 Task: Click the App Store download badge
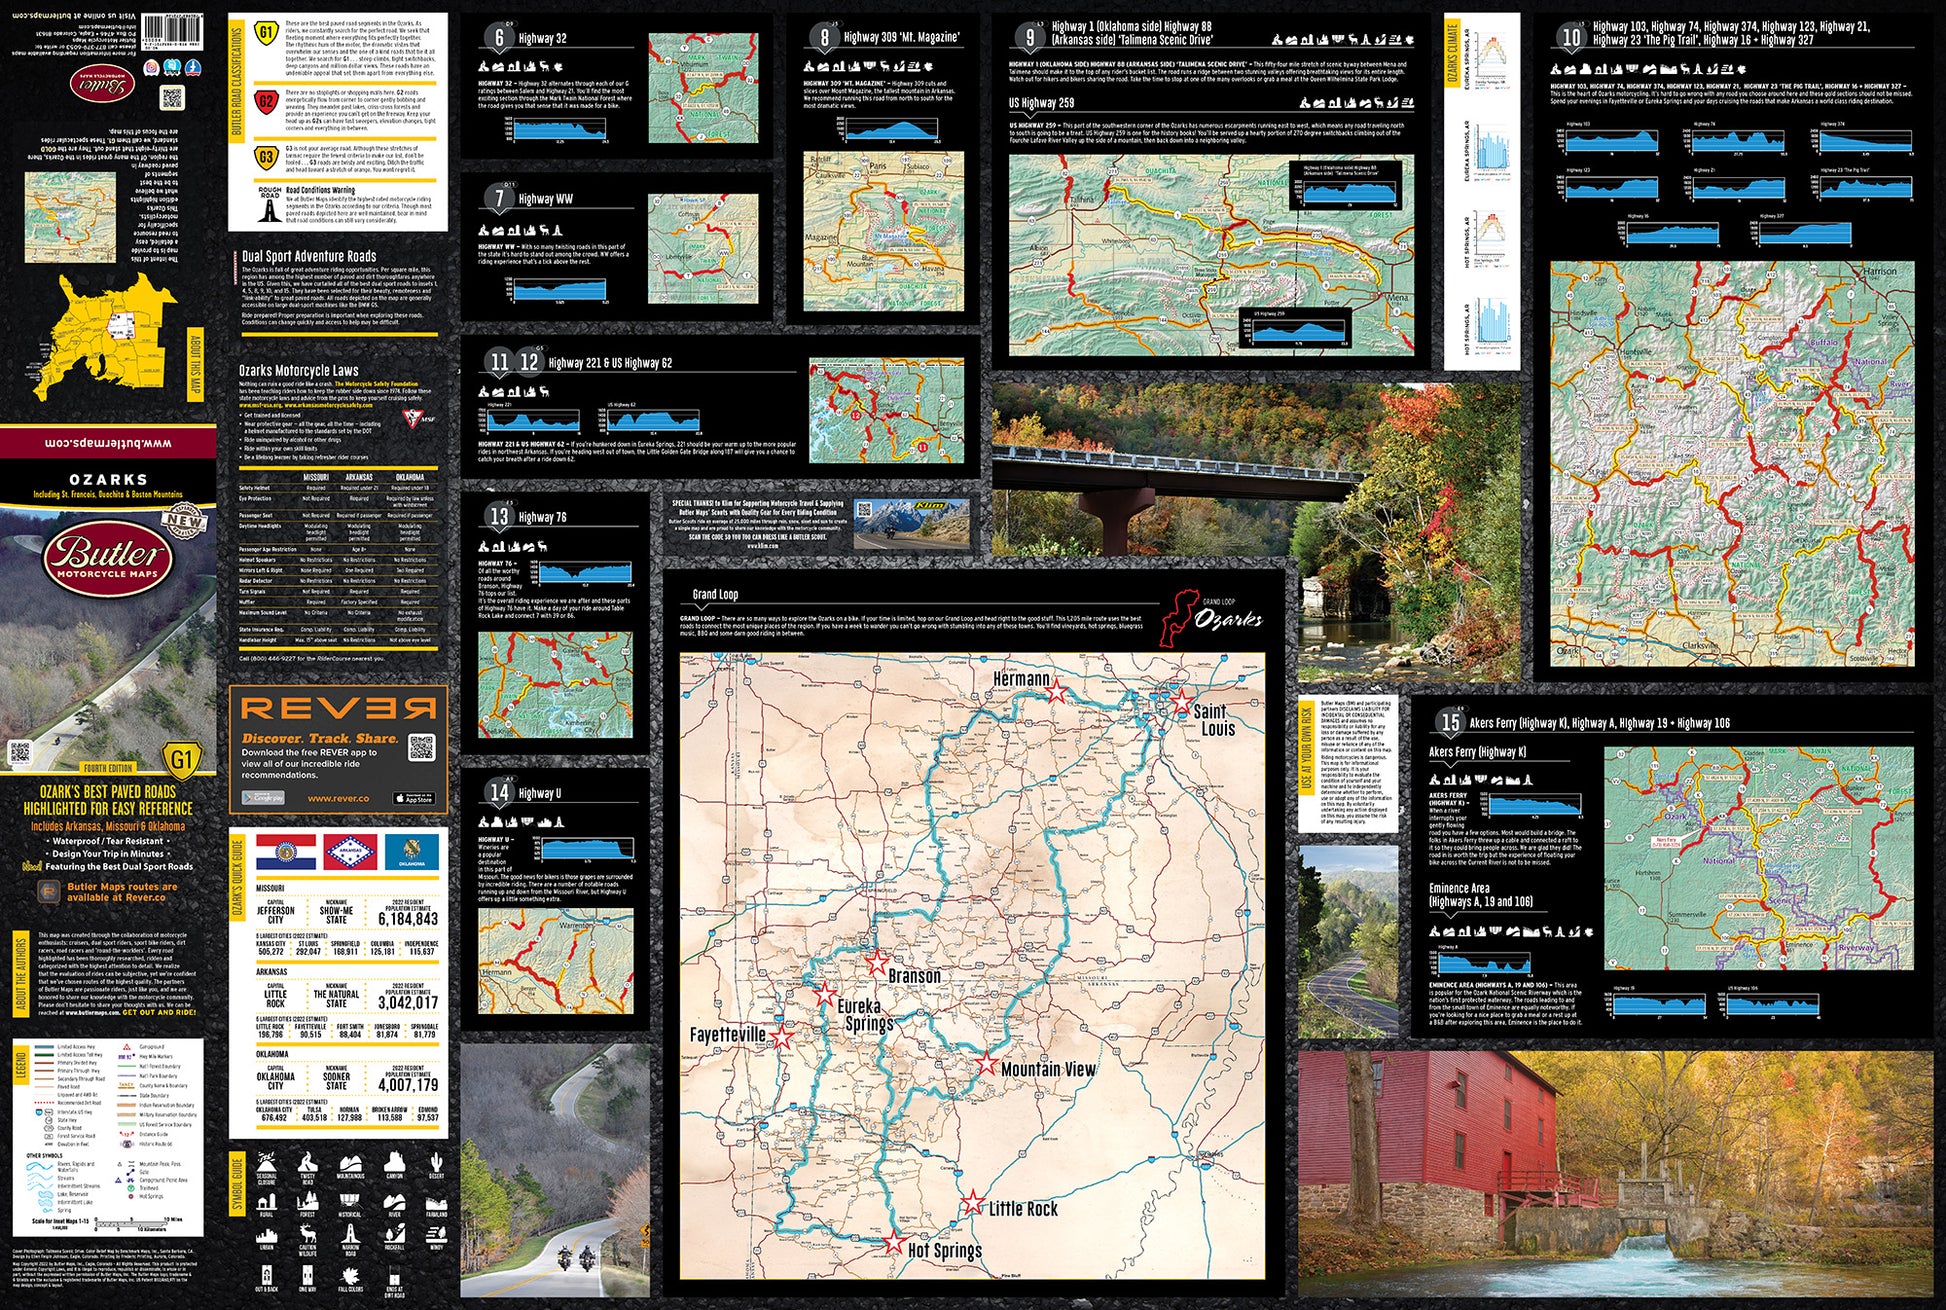click(414, 798)
